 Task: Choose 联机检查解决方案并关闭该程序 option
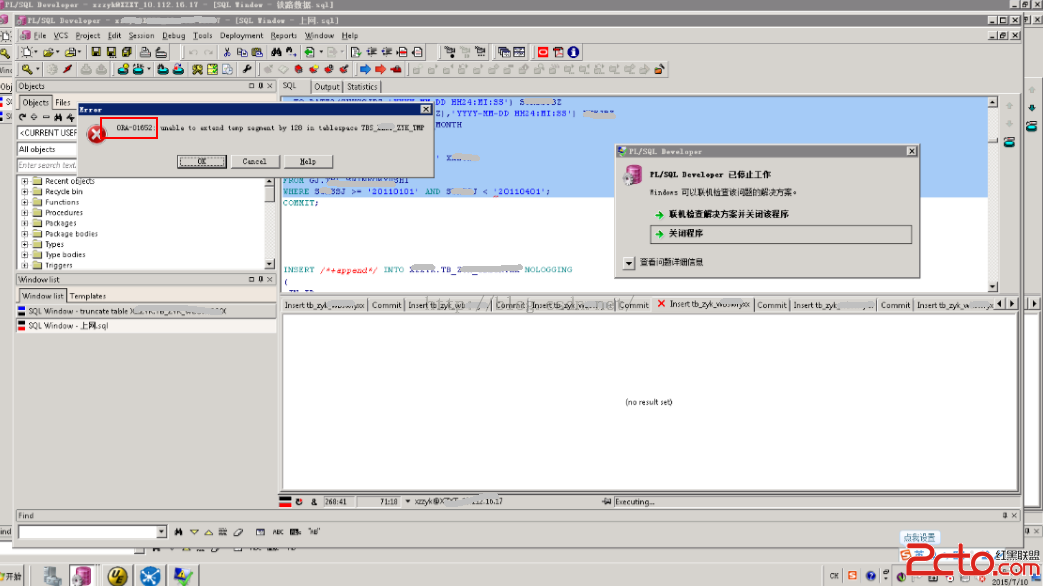pyautogui.click(x=728, y=214)
